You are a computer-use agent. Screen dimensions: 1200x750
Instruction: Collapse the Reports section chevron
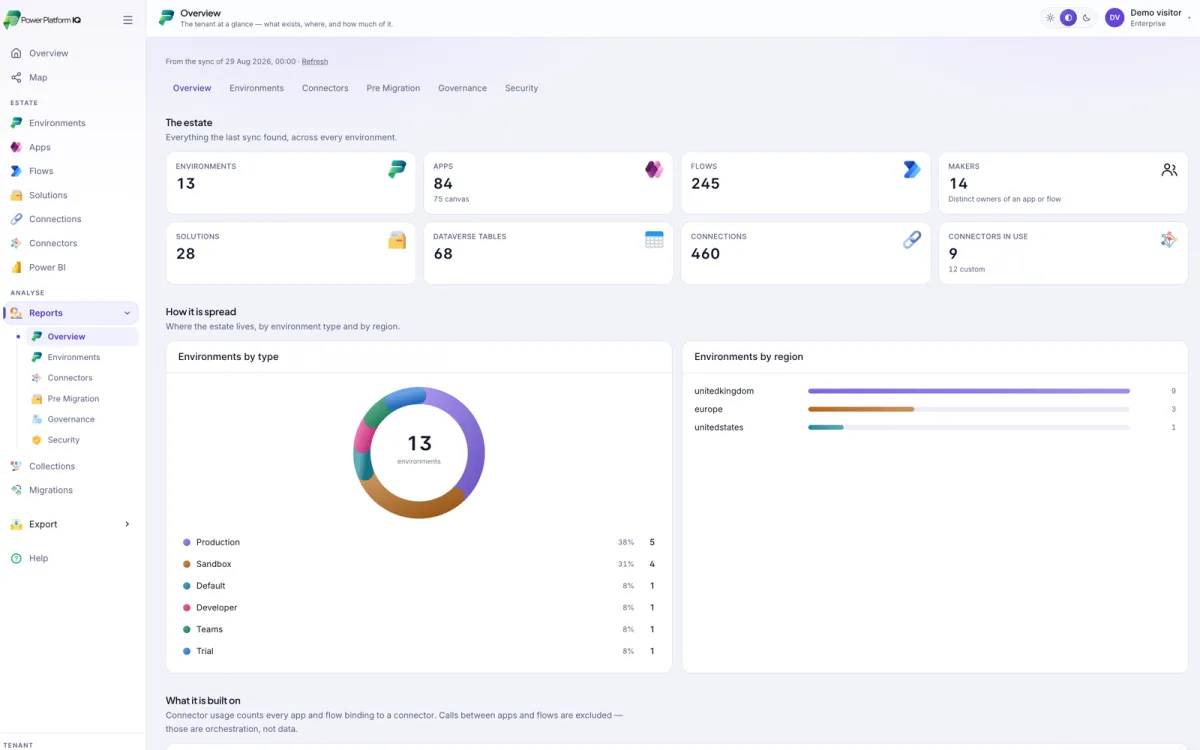(127, 313)
